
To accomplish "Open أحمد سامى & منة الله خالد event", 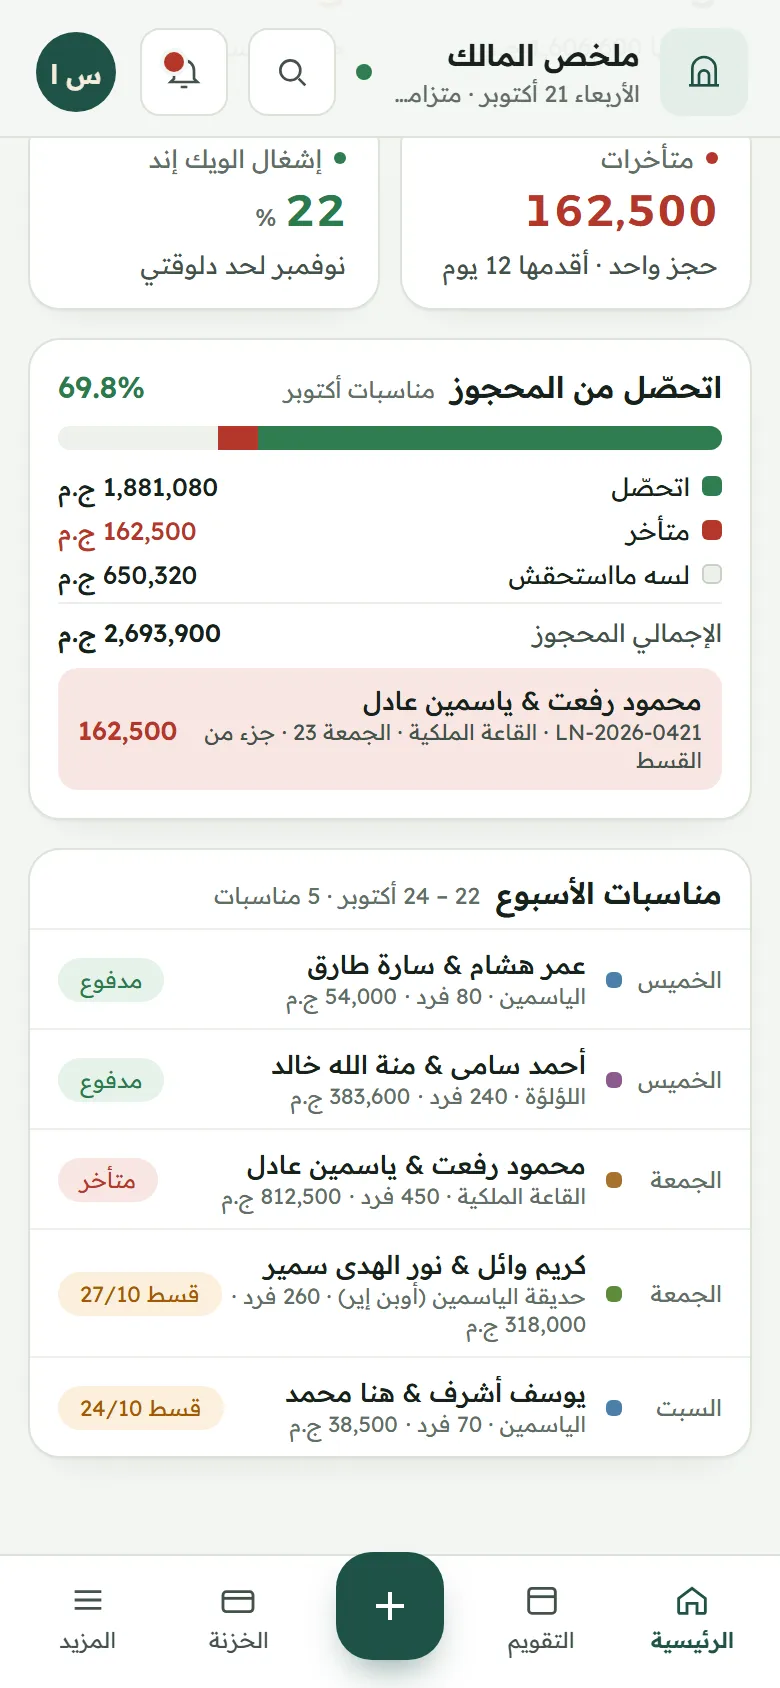I will (x=390, y=1080).
